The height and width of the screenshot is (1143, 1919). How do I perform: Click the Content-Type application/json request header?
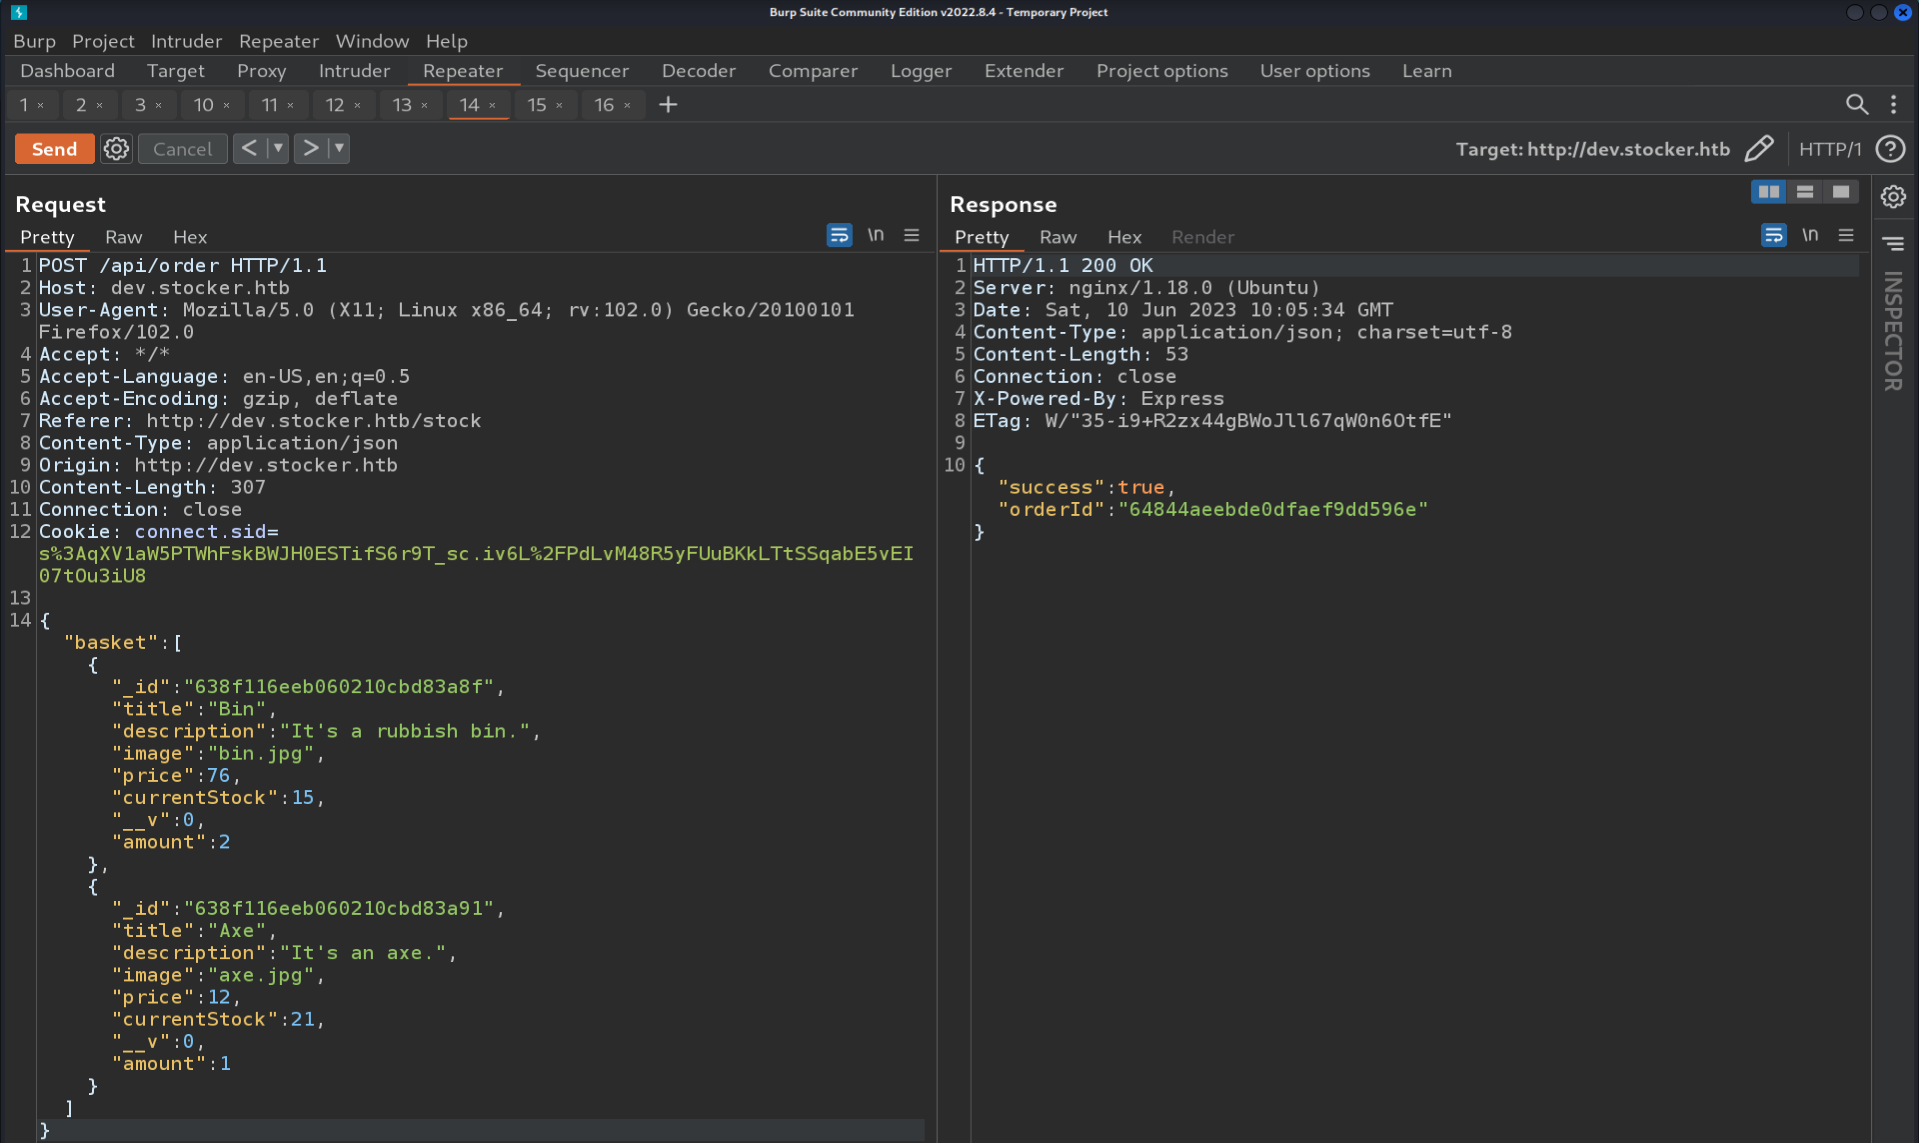point(218,443)
